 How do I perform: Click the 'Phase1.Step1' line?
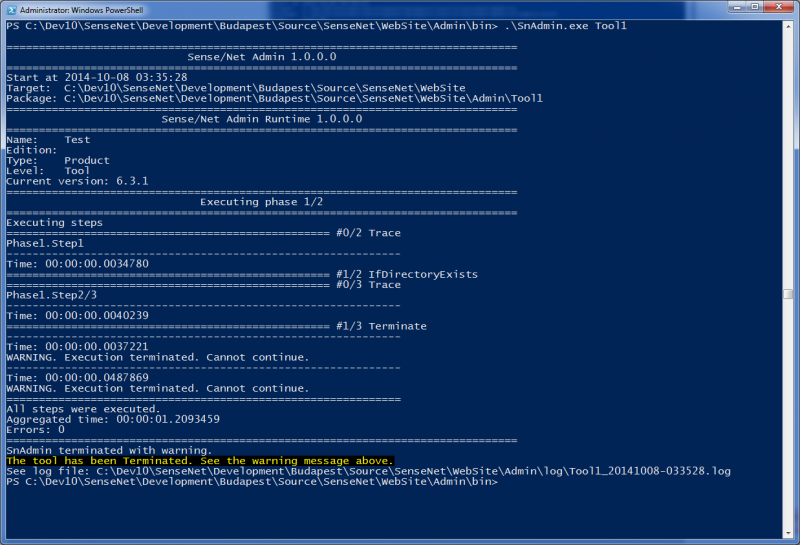45,243
